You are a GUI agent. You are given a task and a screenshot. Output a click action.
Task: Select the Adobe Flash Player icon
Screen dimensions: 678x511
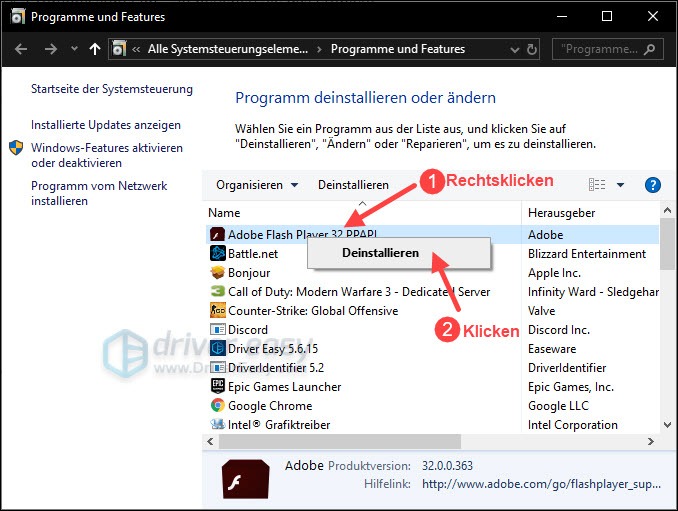[217, 234]
